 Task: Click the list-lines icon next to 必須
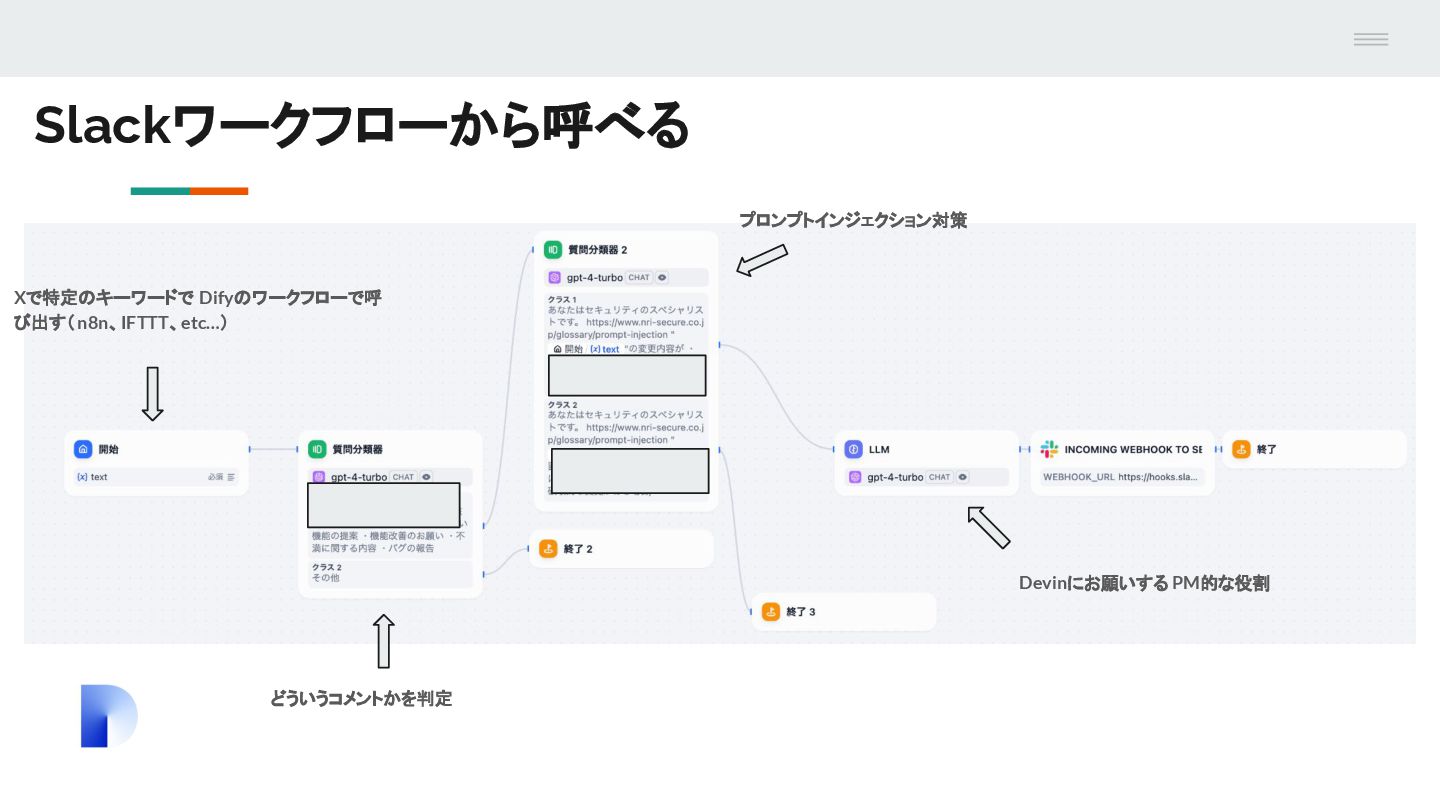tap(232, 477)
